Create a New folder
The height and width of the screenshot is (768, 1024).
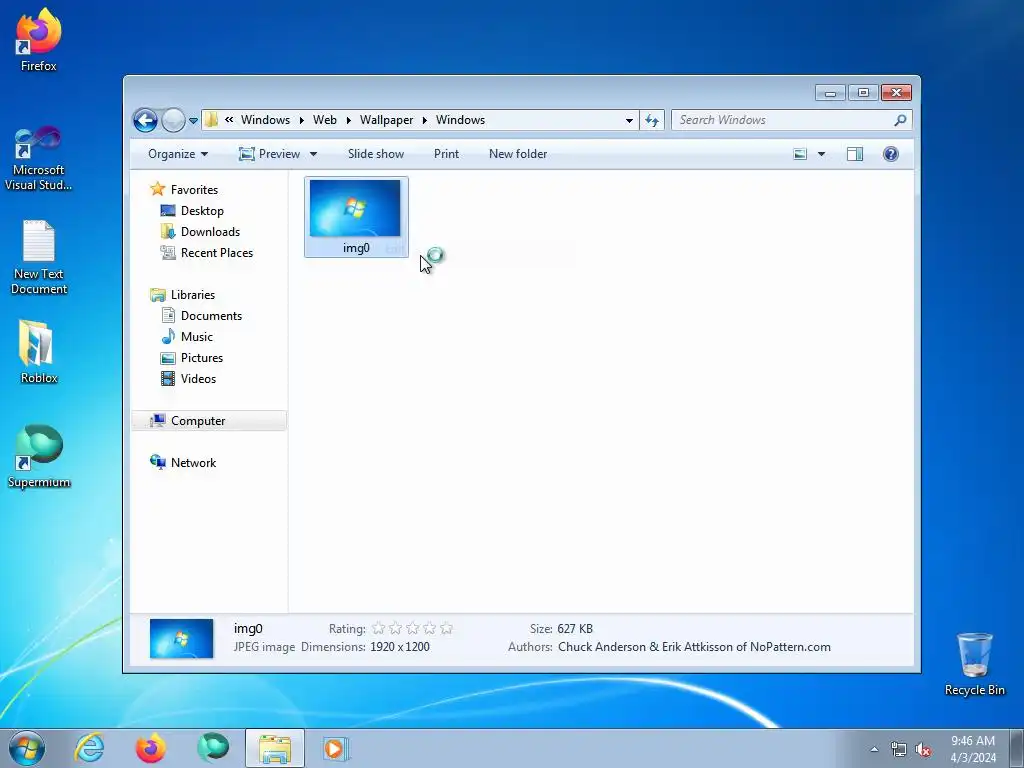point(518,154)
